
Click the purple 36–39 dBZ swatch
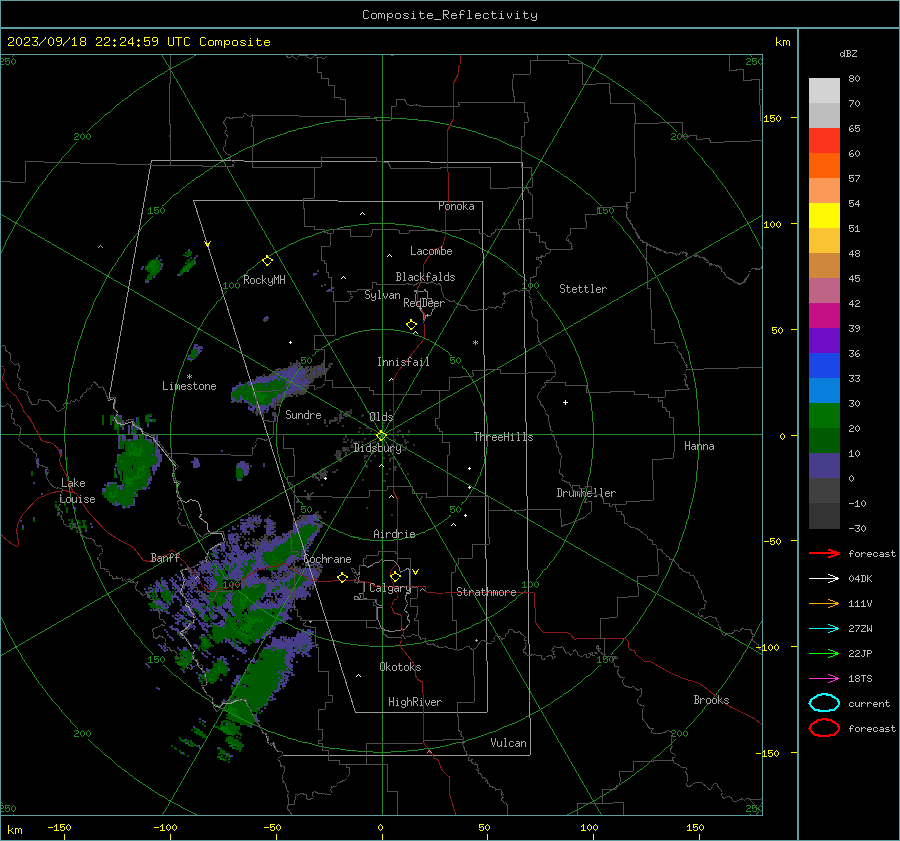pos(824,341)
